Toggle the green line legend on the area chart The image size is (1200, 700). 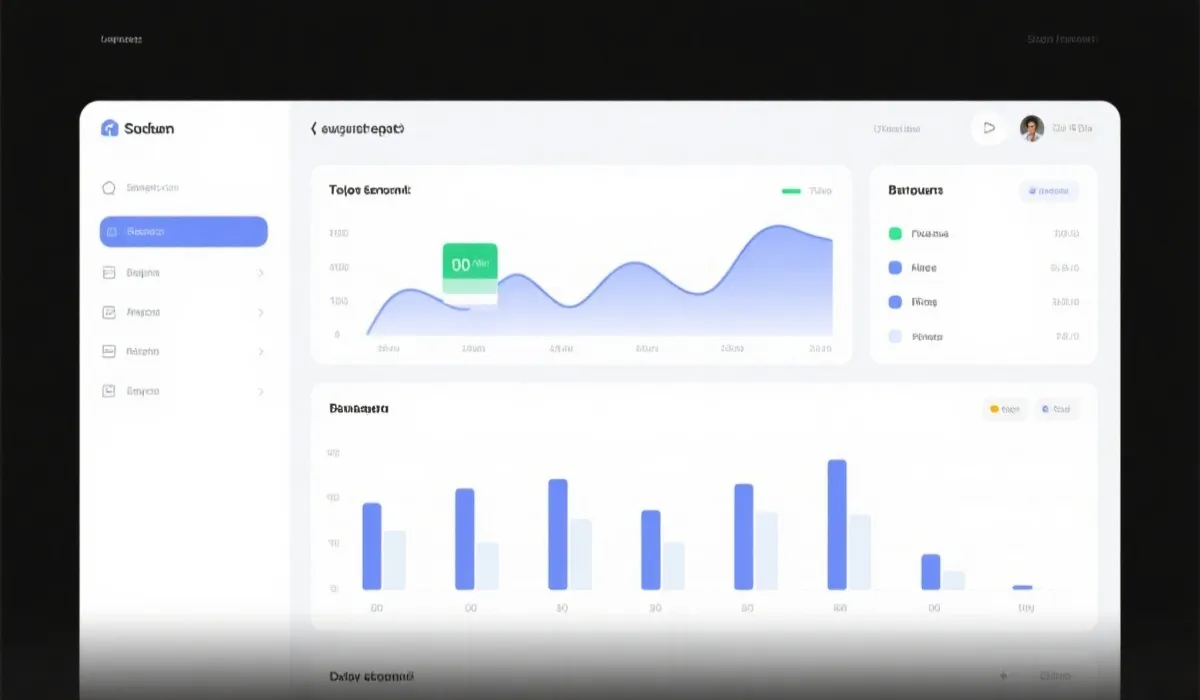point(791,190)
